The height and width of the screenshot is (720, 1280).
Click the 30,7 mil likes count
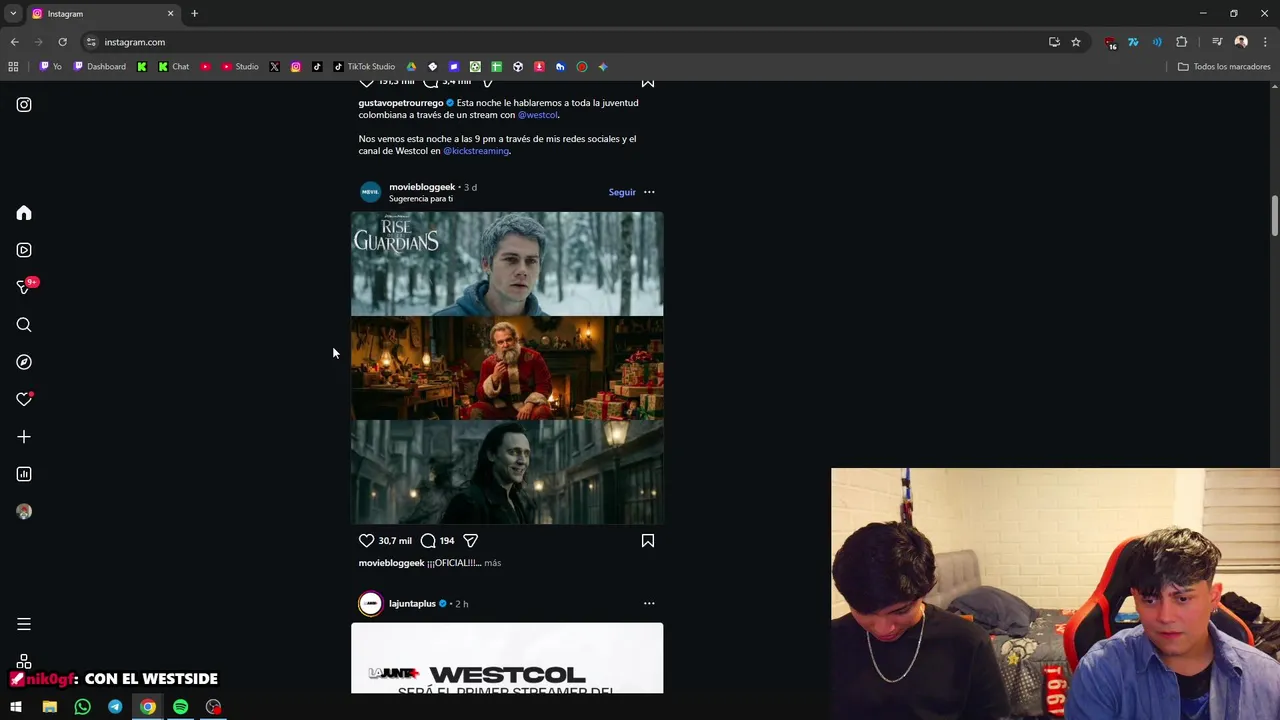coord(395,541)
